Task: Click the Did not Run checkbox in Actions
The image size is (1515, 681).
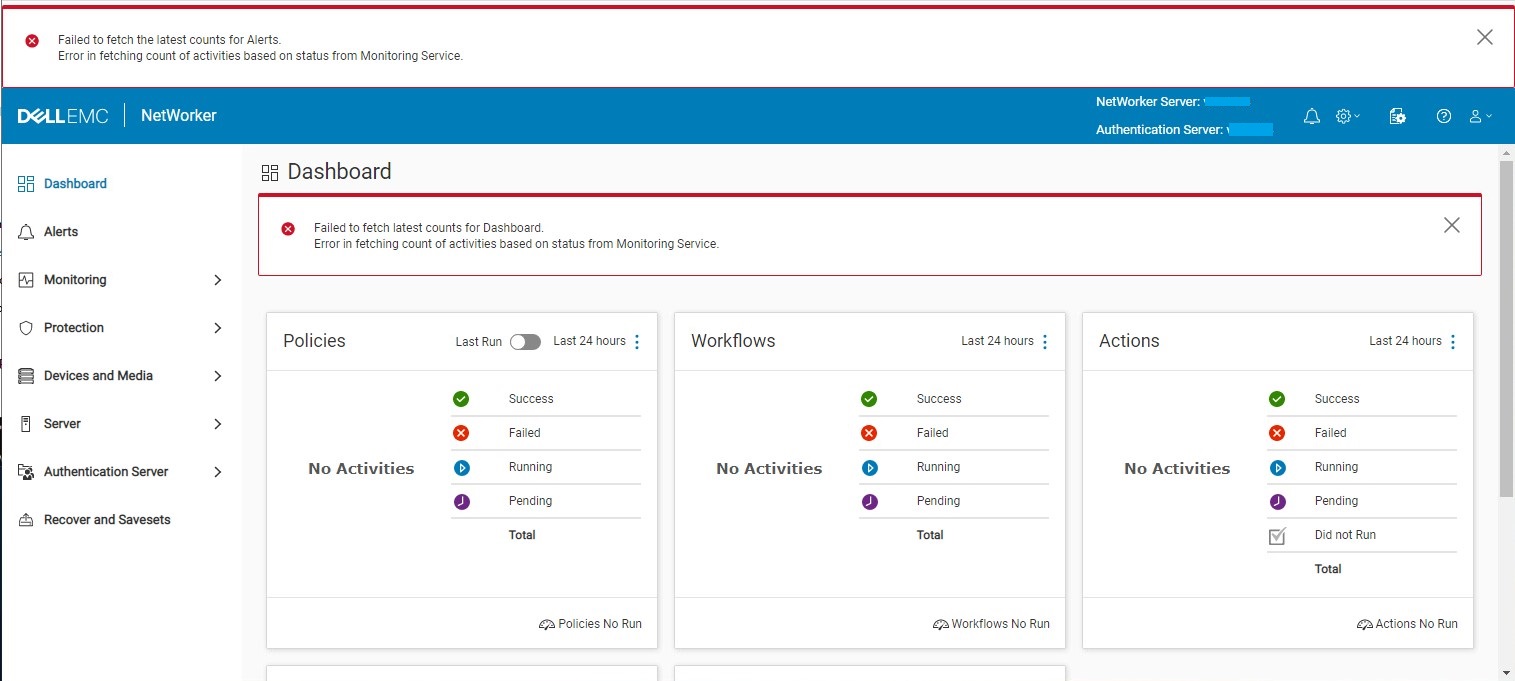Action: coord(1277,535)
